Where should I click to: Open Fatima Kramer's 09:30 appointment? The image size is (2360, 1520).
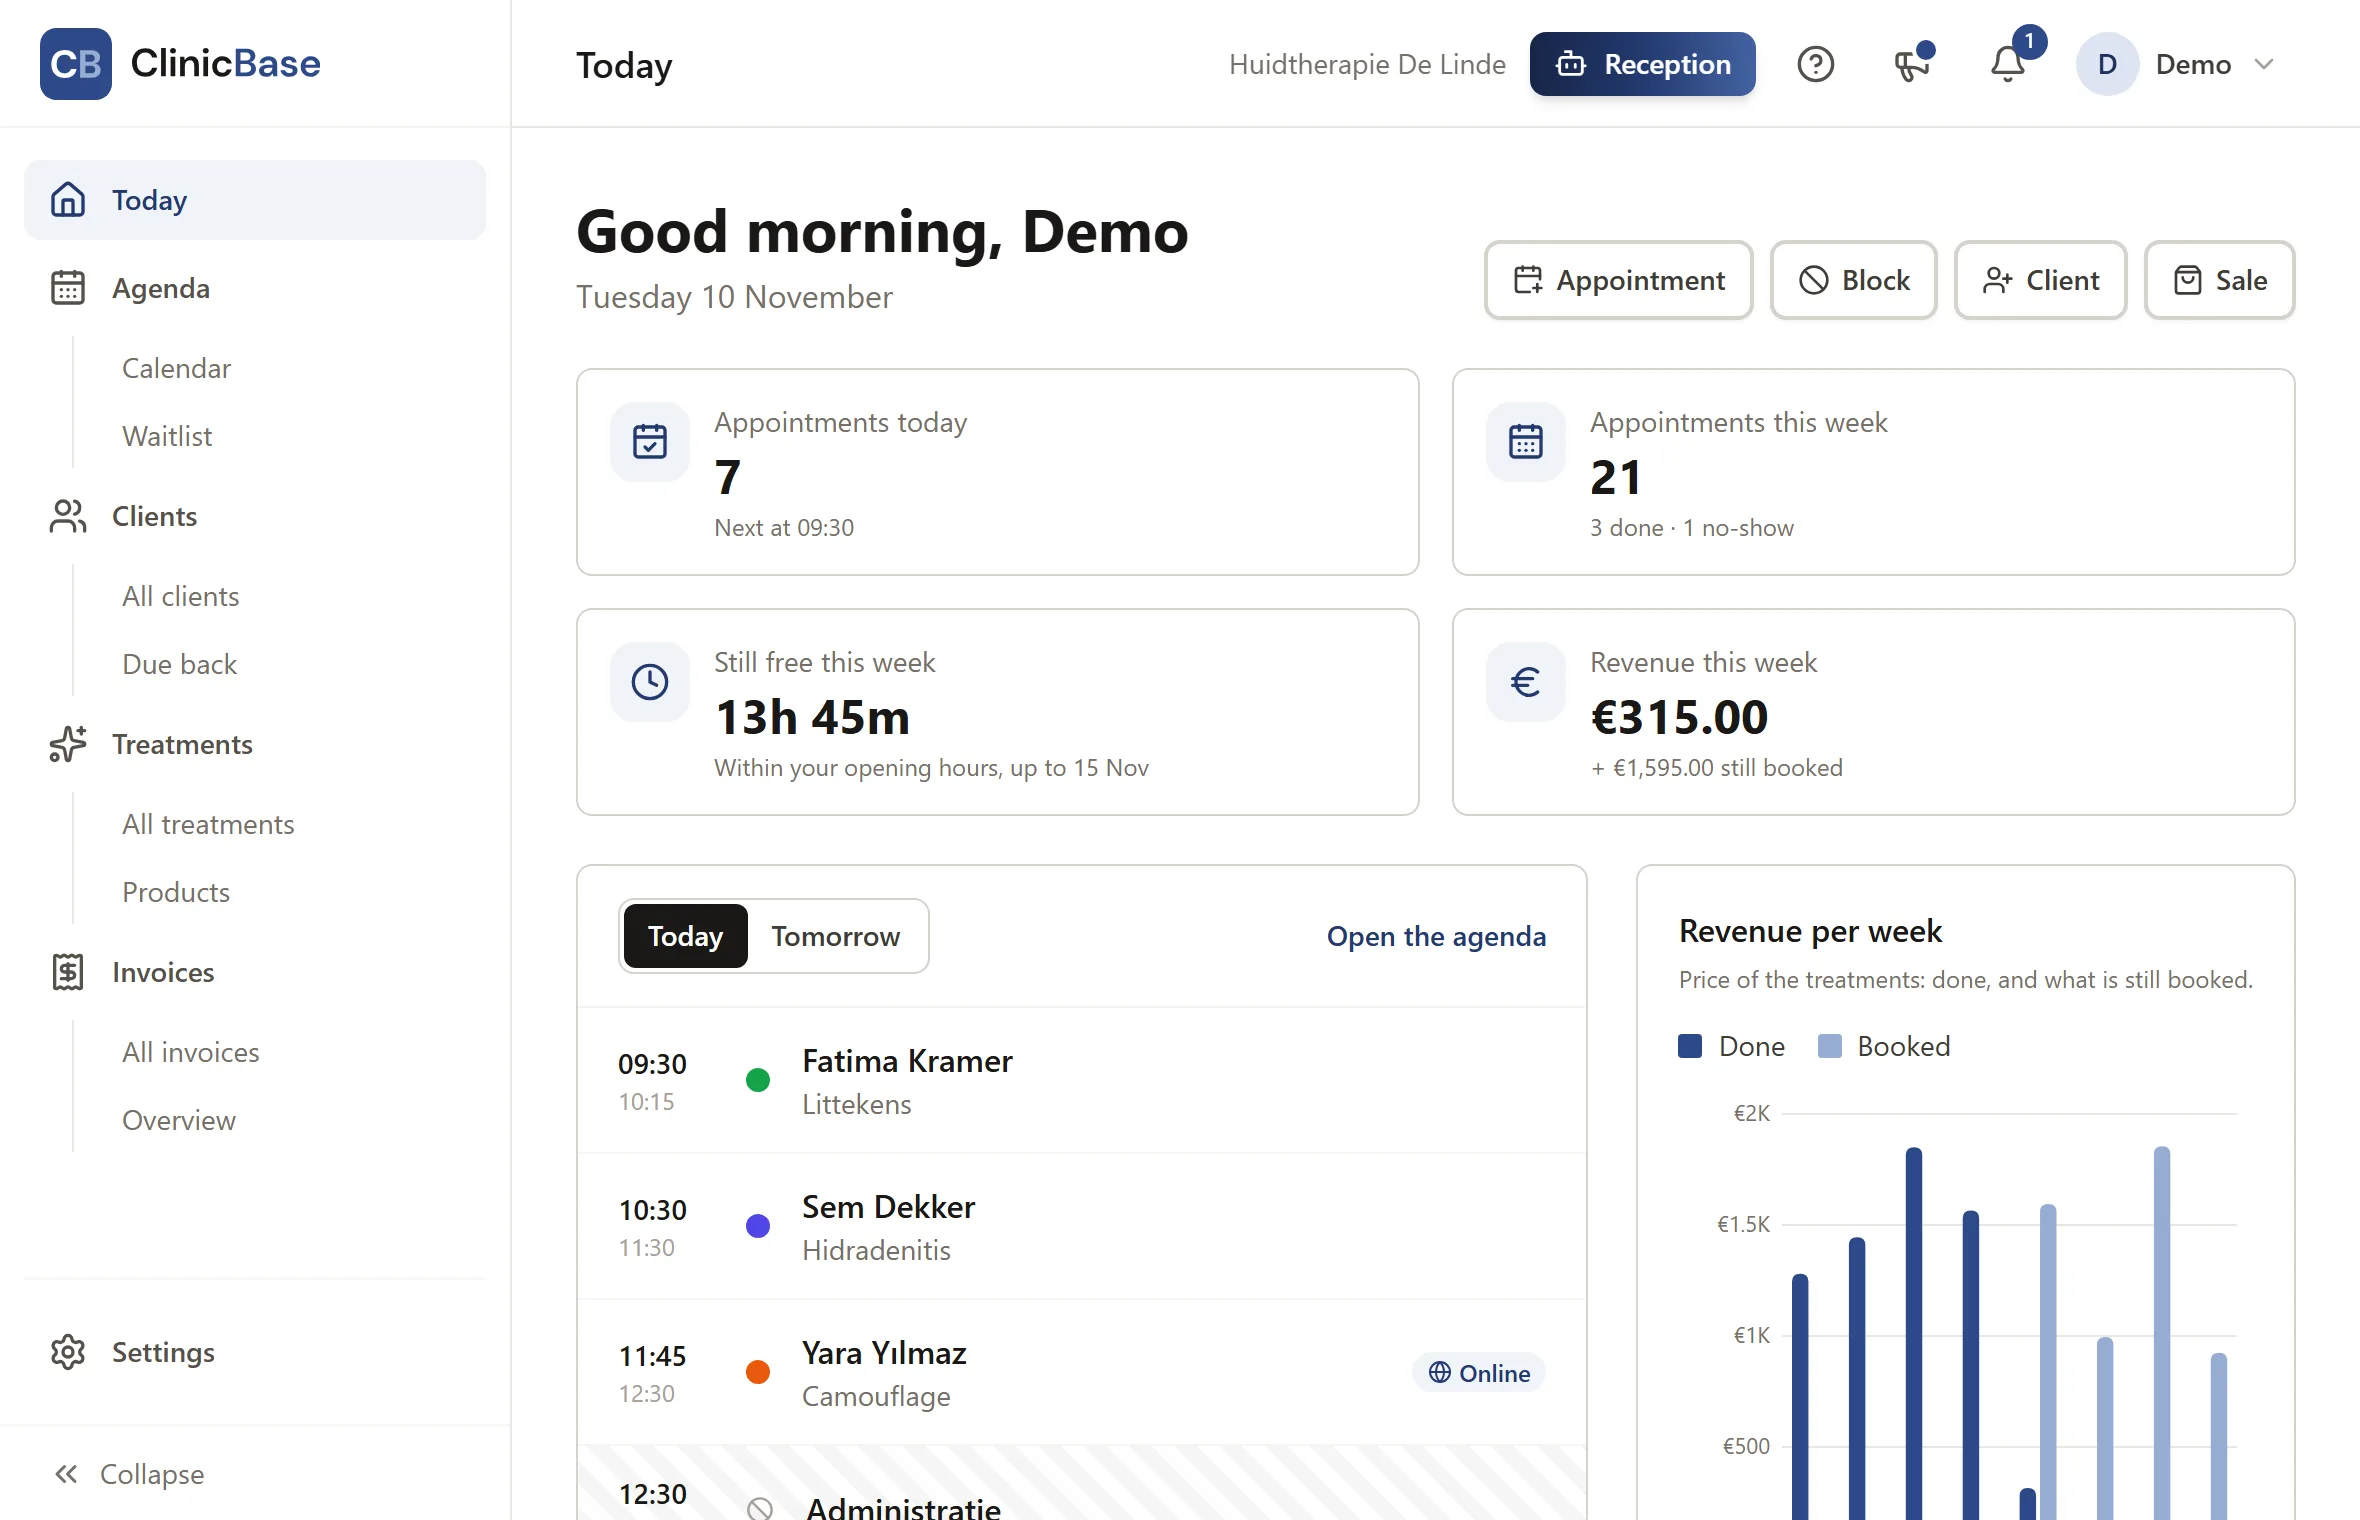pyautogui.click(x=1082, y=1080)
